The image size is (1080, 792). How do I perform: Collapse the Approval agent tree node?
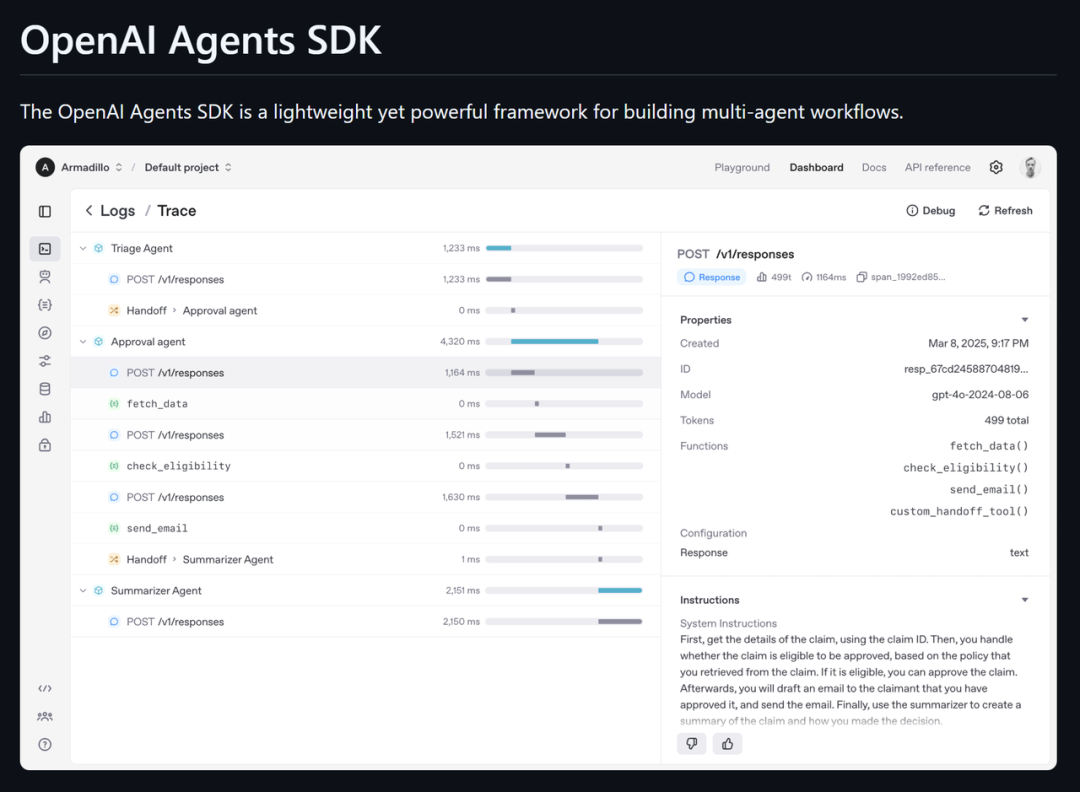(x=83, y=342)
